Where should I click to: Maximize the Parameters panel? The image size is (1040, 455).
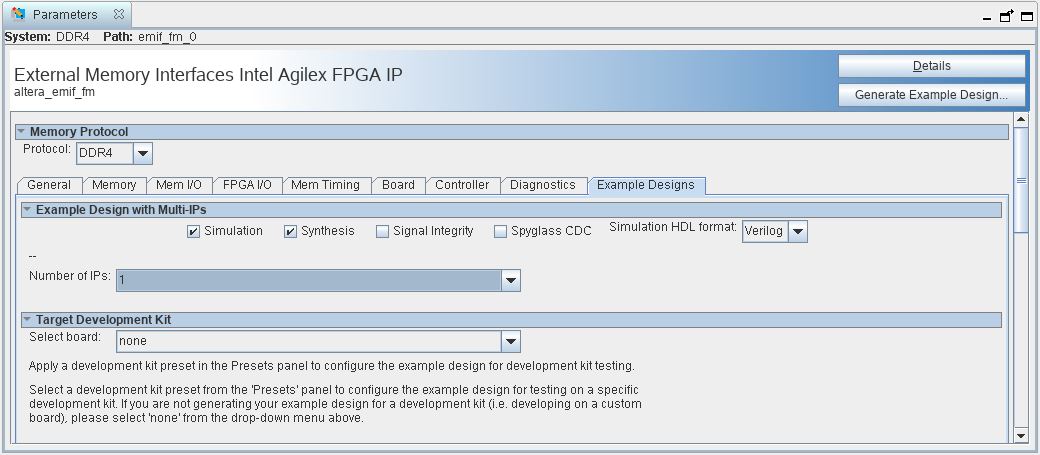(1025, 16)
